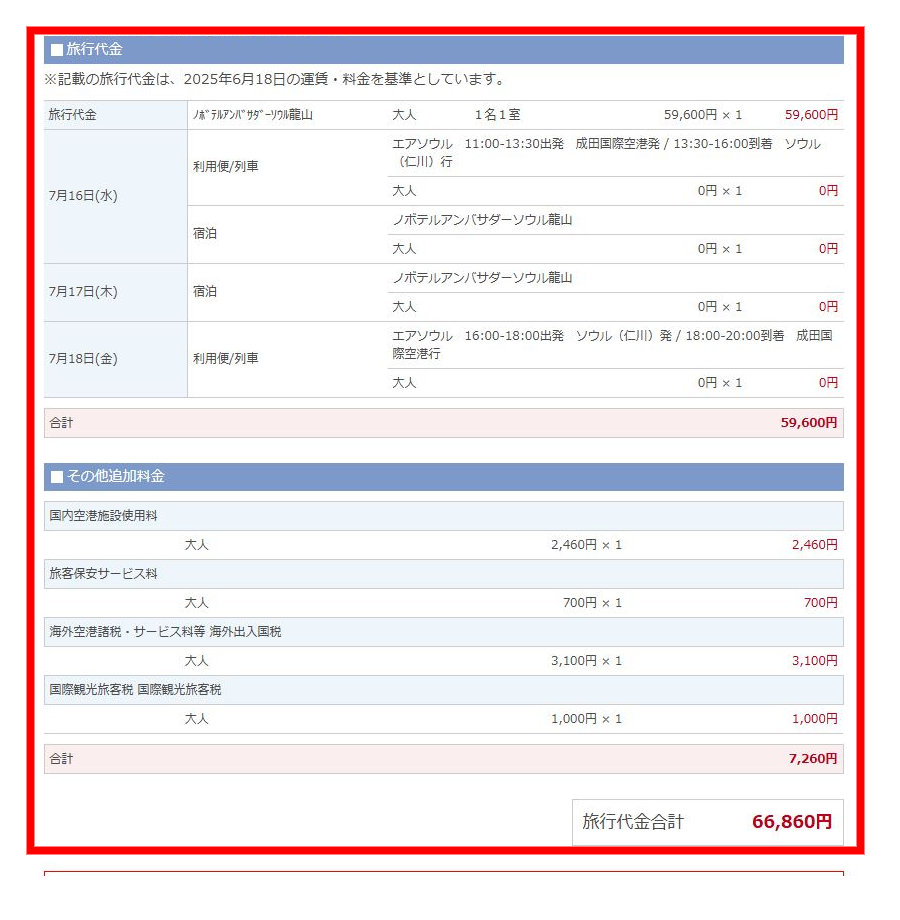Click the 旅客保安サービス料 fee heading
Screen dimensions: 900x920
tap(444, 574)
